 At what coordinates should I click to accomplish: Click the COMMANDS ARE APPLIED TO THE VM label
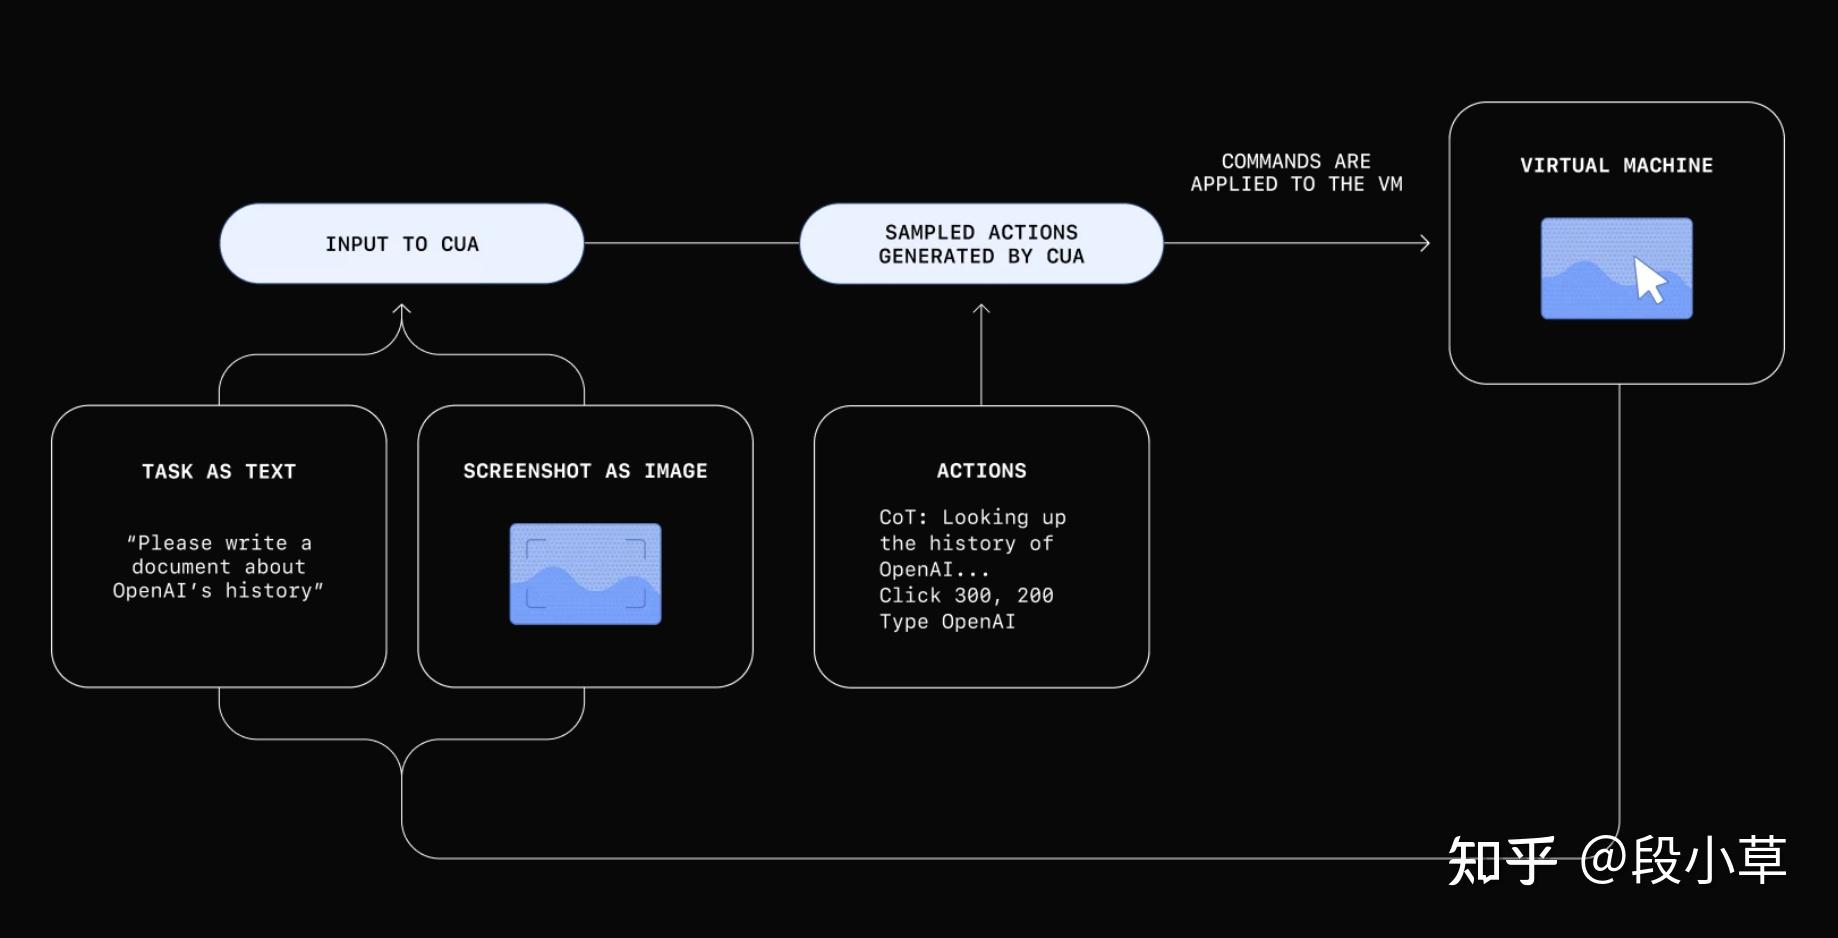pos(1296,172)
